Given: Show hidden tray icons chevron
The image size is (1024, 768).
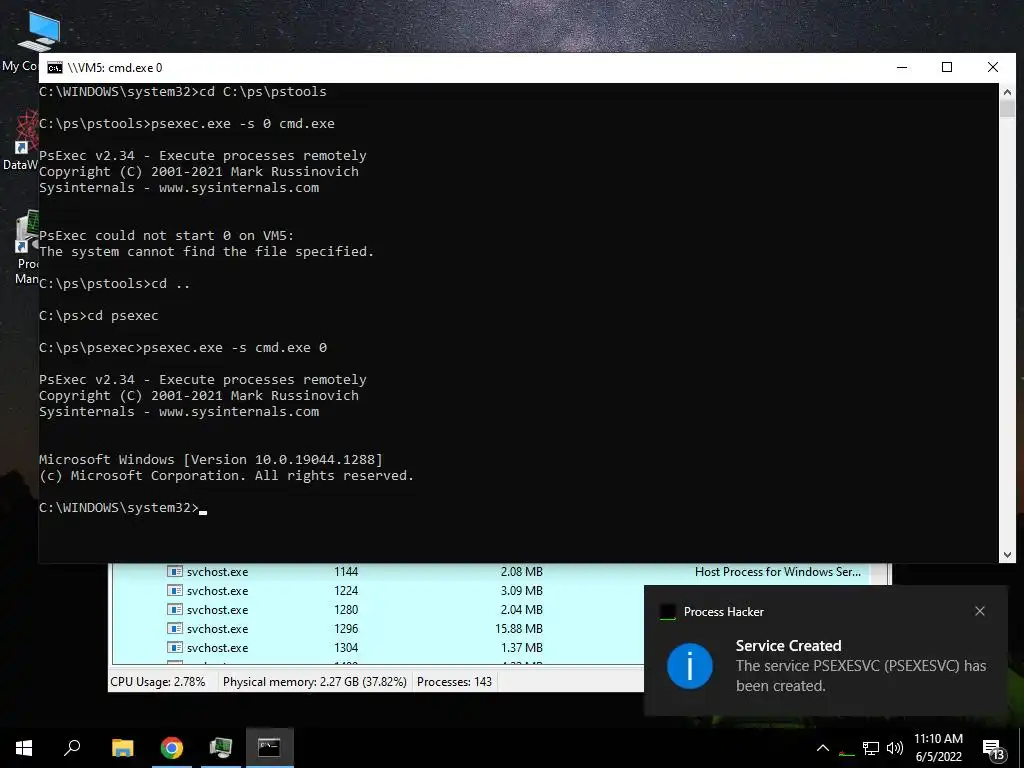Looking at the screenshot, I should 823,748.
